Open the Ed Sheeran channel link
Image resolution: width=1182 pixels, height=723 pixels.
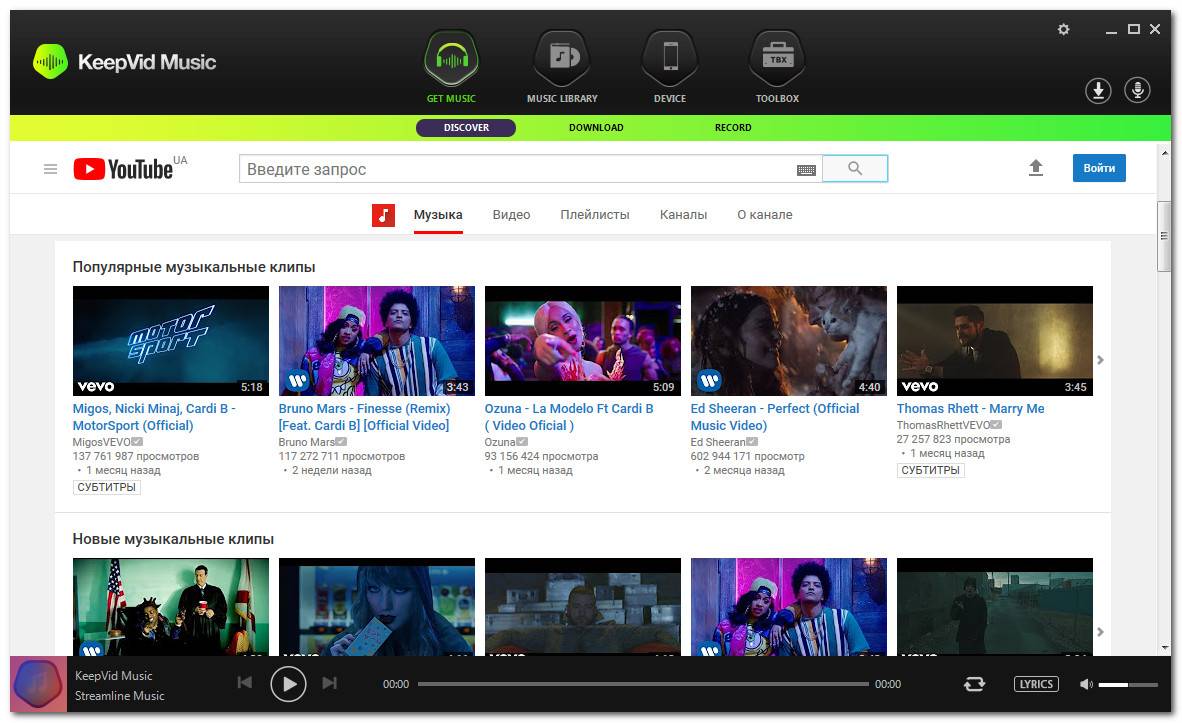[718, 442]
